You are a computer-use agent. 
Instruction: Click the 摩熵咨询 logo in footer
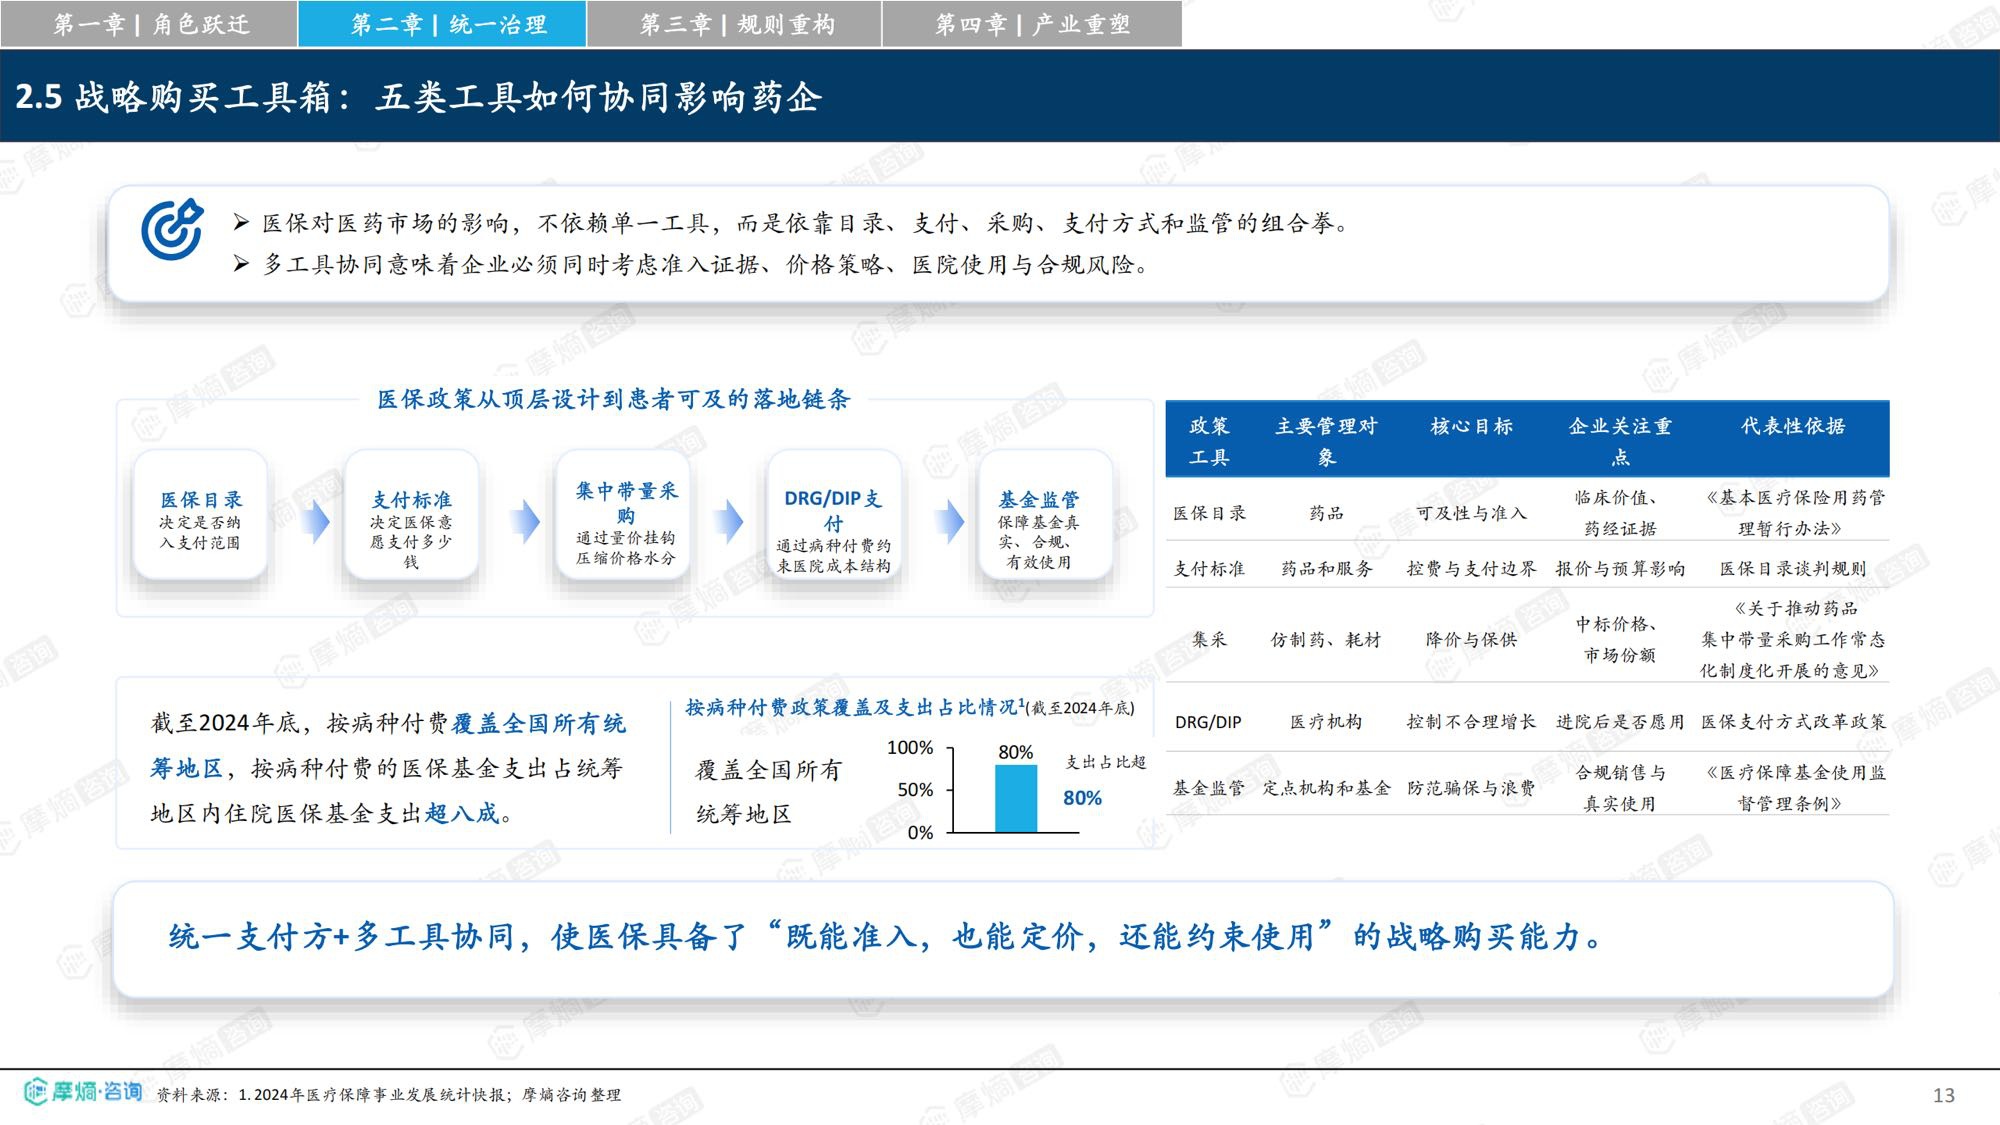click(82, 1091)
